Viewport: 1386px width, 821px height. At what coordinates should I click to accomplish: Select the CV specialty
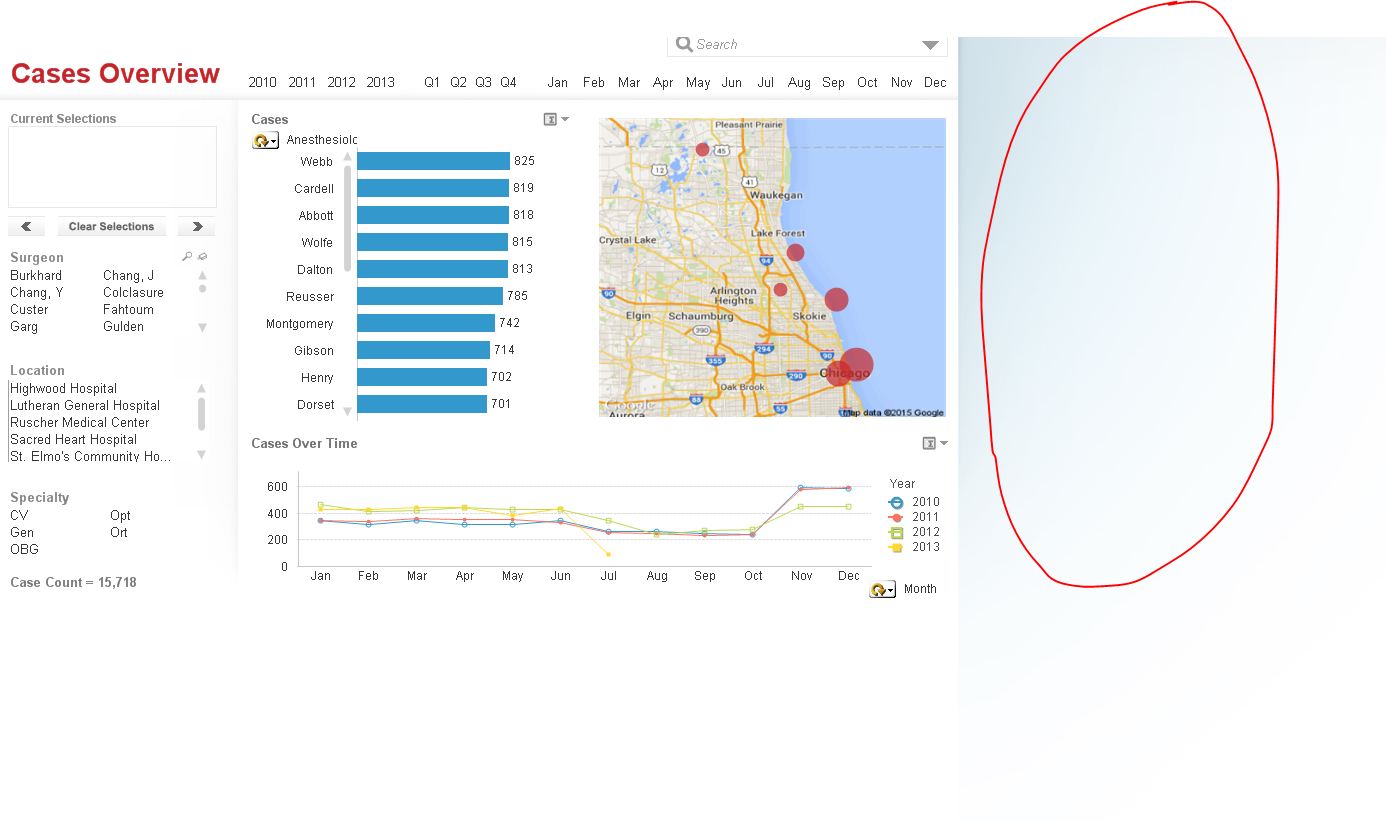click(19, 515)
